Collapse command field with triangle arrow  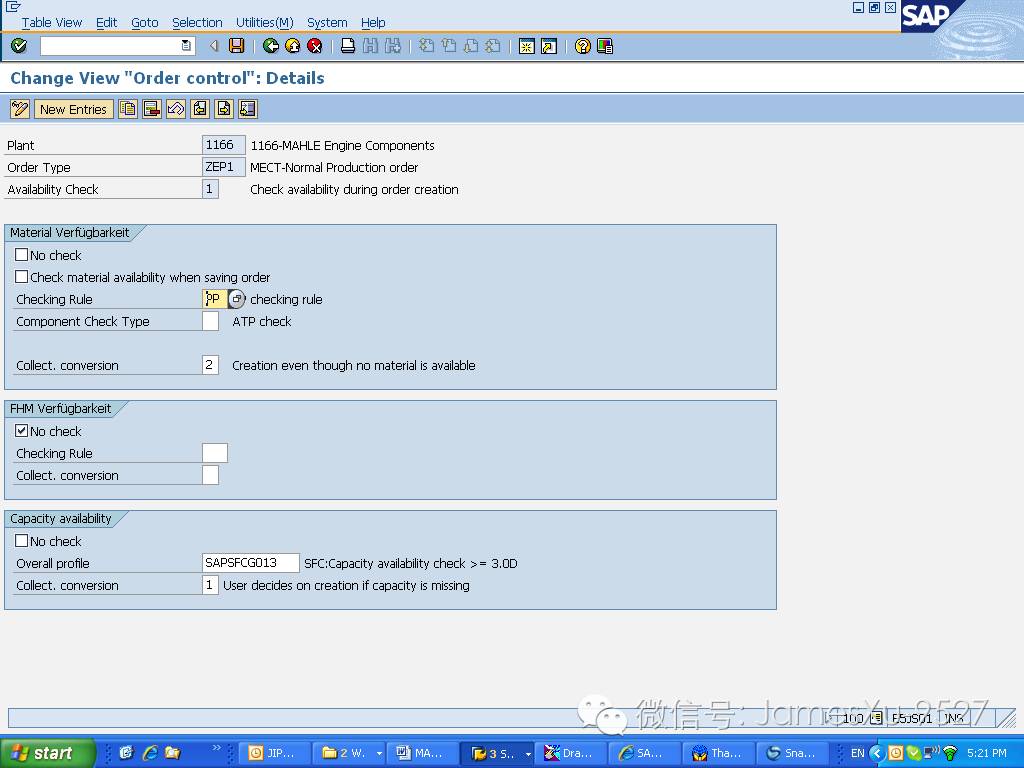click(214, 46)
